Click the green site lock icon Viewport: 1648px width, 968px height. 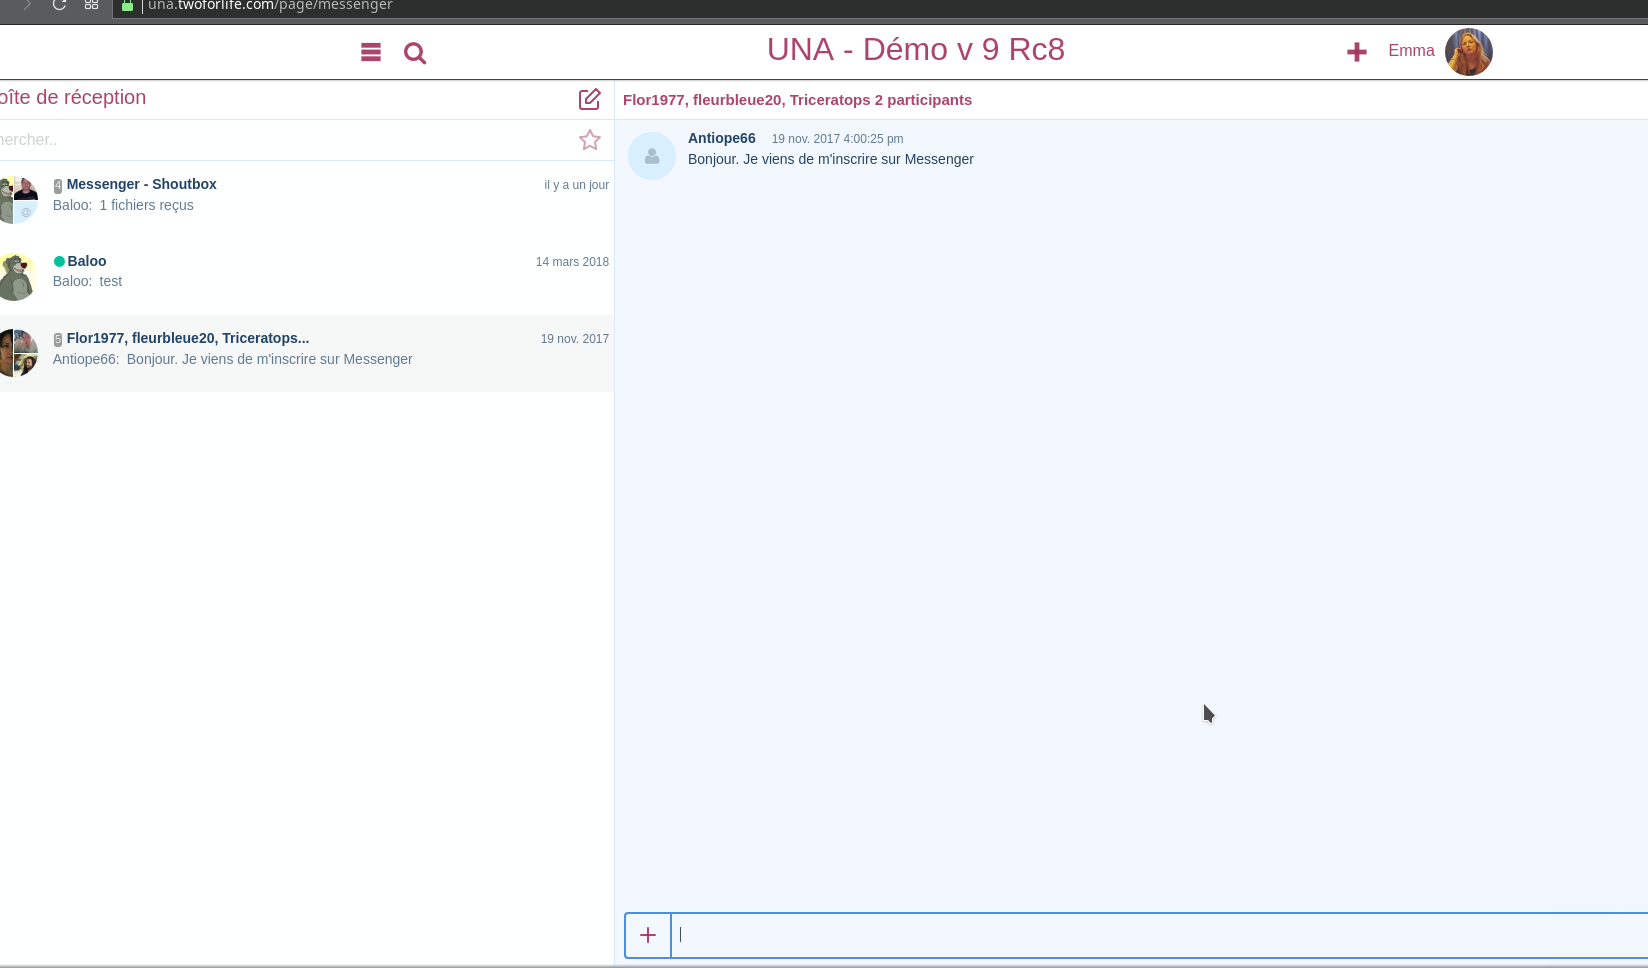coord(127,6)
